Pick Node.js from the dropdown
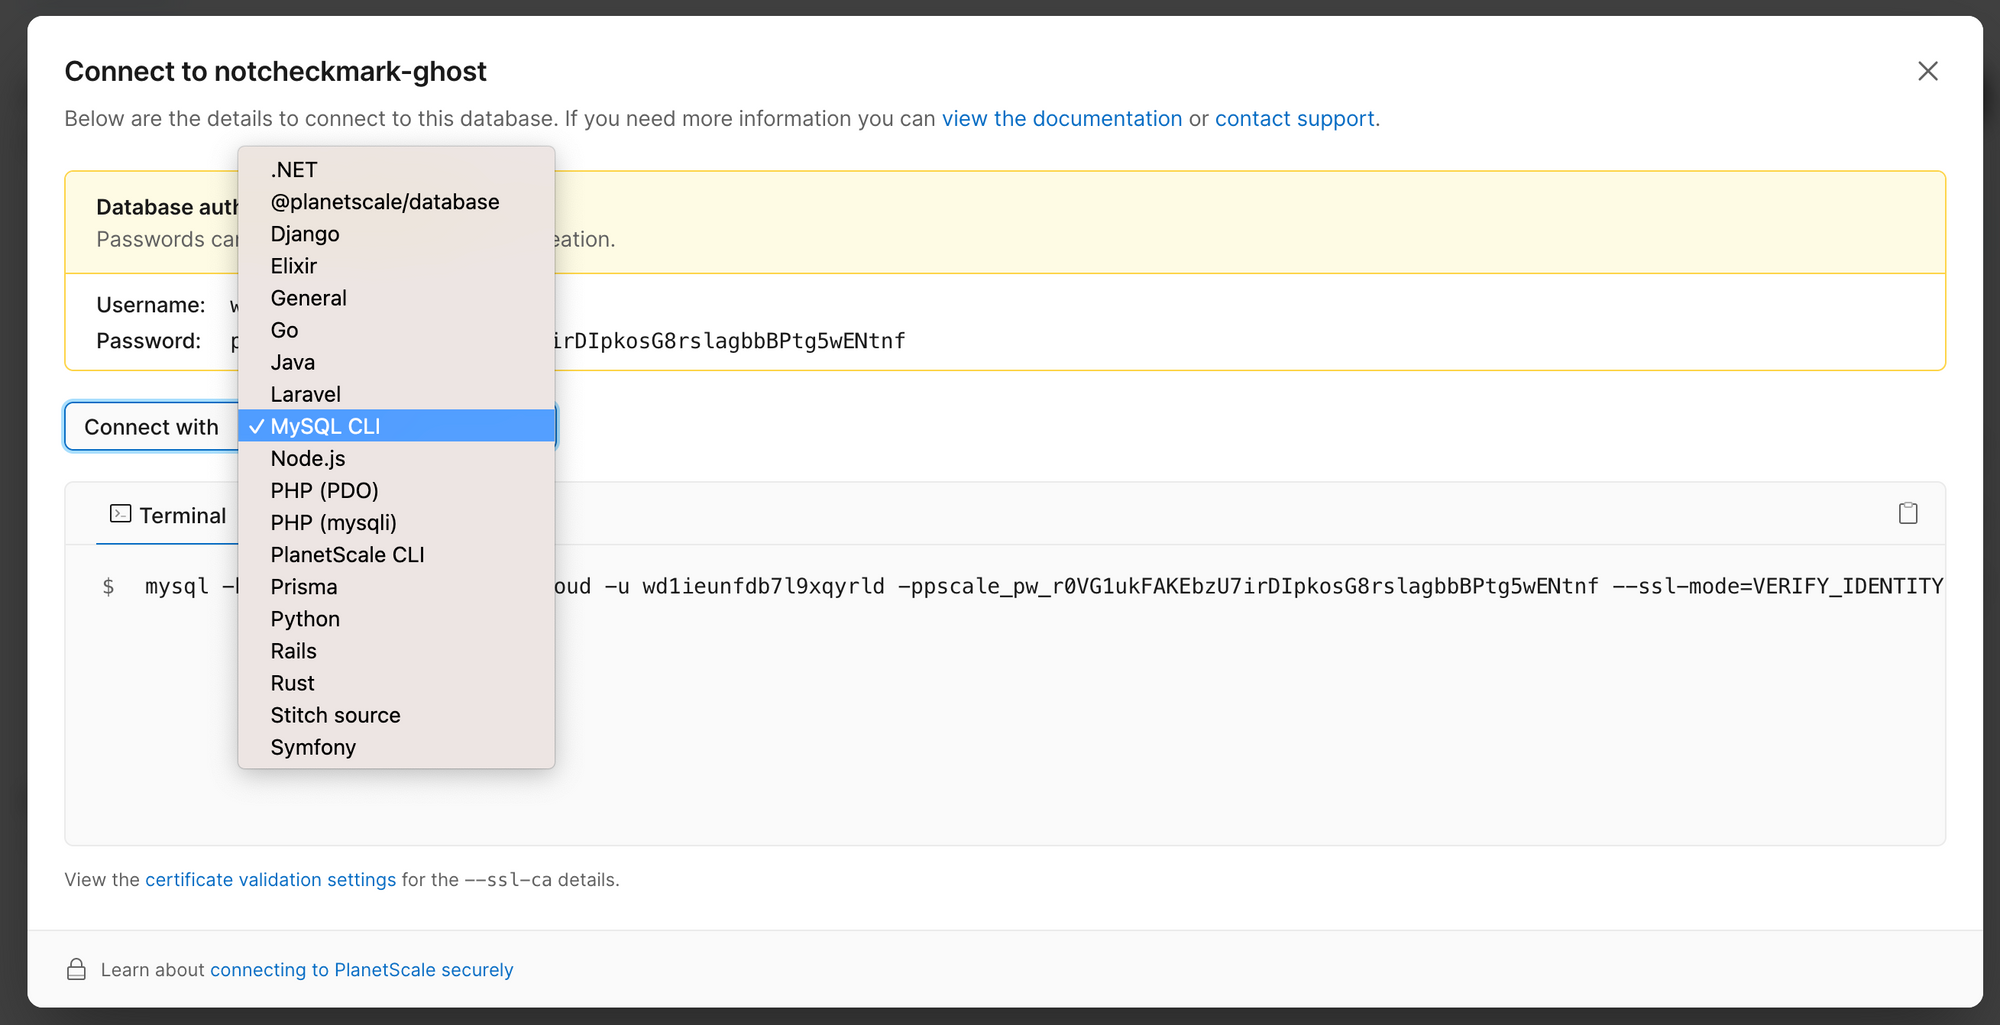 [x=308, y=459]
